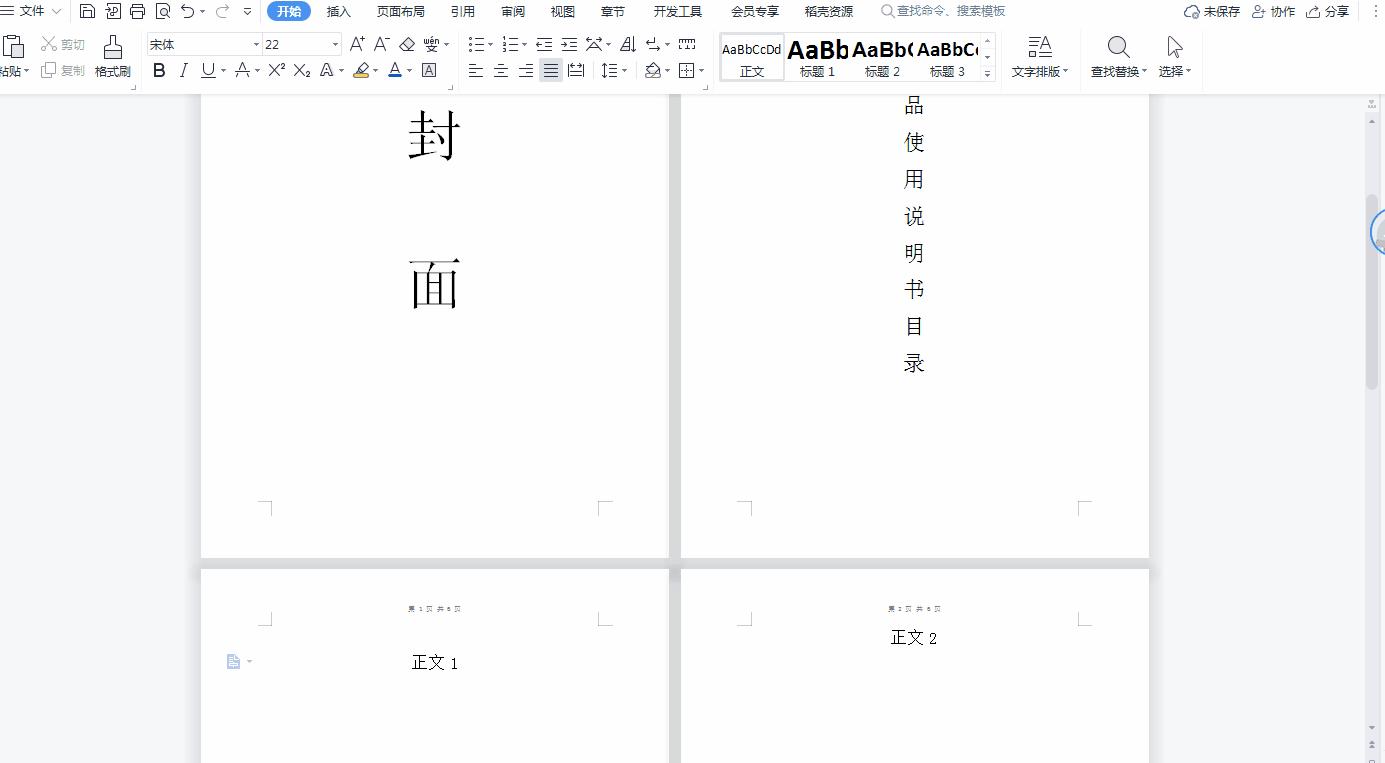Switch to the 插入 ribbon tab
The width and height of the screenshot is (1385, 763).
coord(338,11)
